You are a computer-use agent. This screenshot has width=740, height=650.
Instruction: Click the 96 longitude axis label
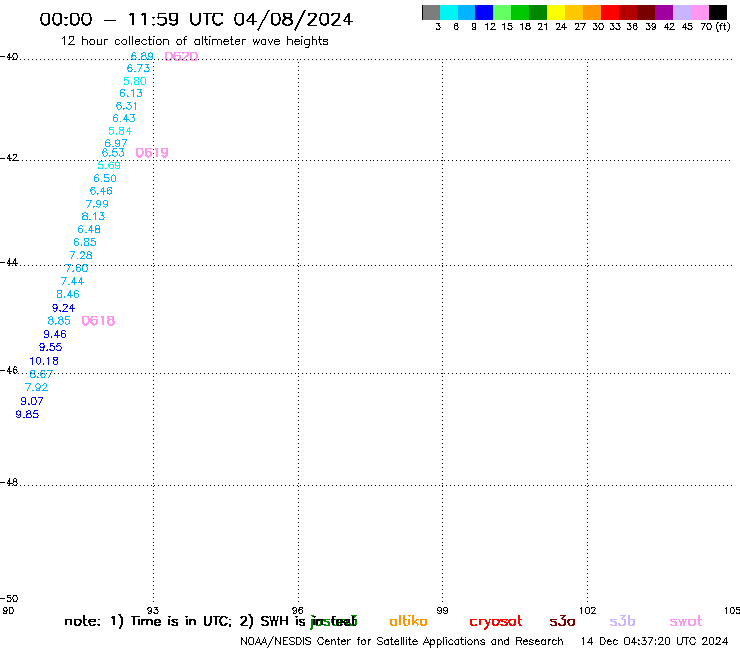point(297,611)
